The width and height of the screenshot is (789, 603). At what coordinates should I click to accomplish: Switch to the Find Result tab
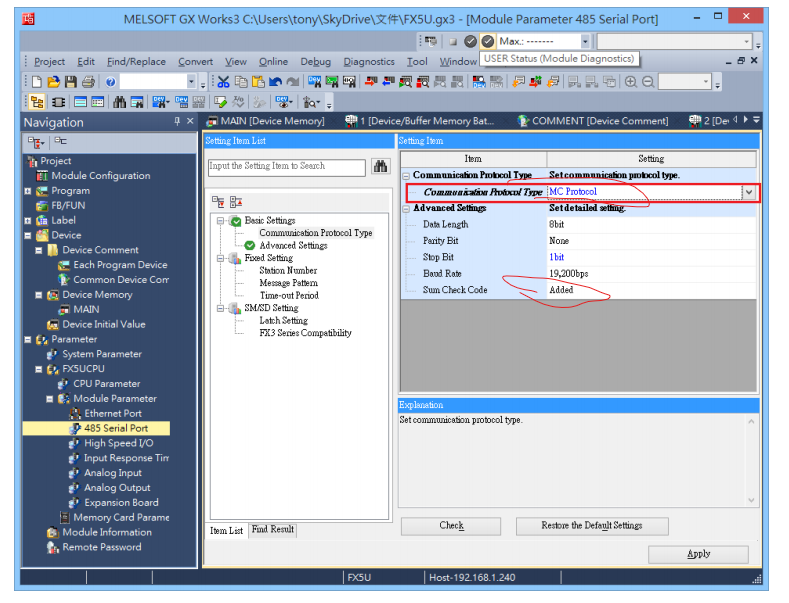(x=272, y=530)
